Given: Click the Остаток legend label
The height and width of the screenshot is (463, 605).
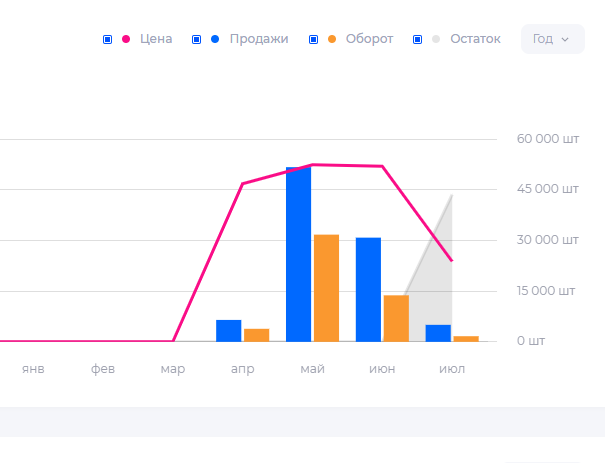Looking at the screenshot, I should click(x=475, y=39).
